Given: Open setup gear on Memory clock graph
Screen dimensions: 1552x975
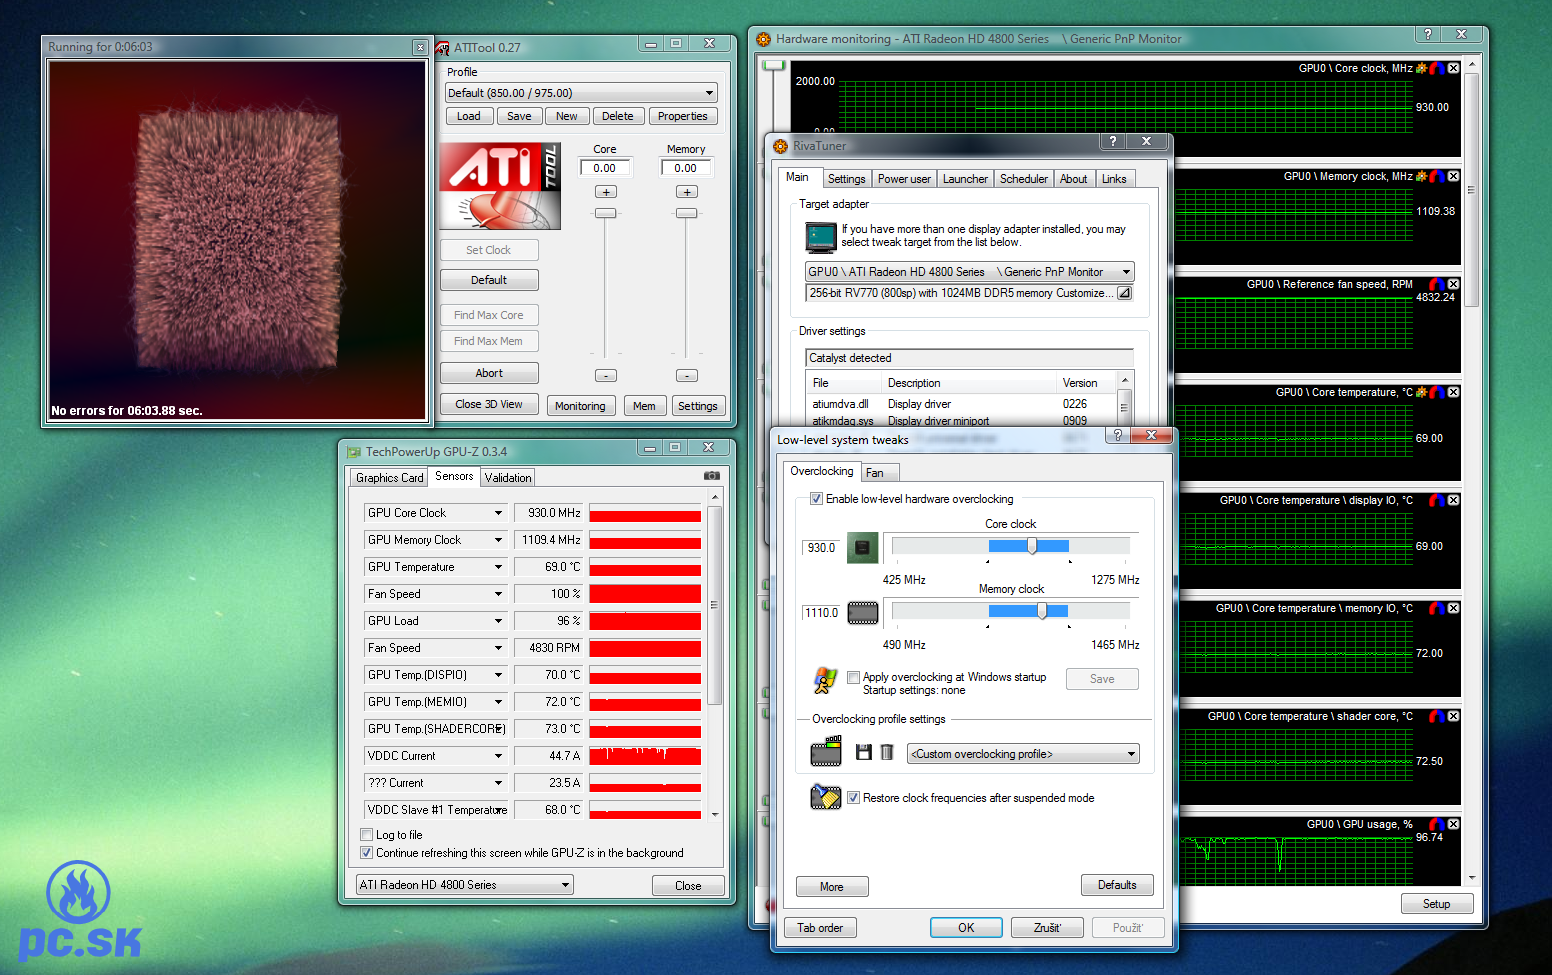Looking at the screenshot, I should tap(1421, 176).
